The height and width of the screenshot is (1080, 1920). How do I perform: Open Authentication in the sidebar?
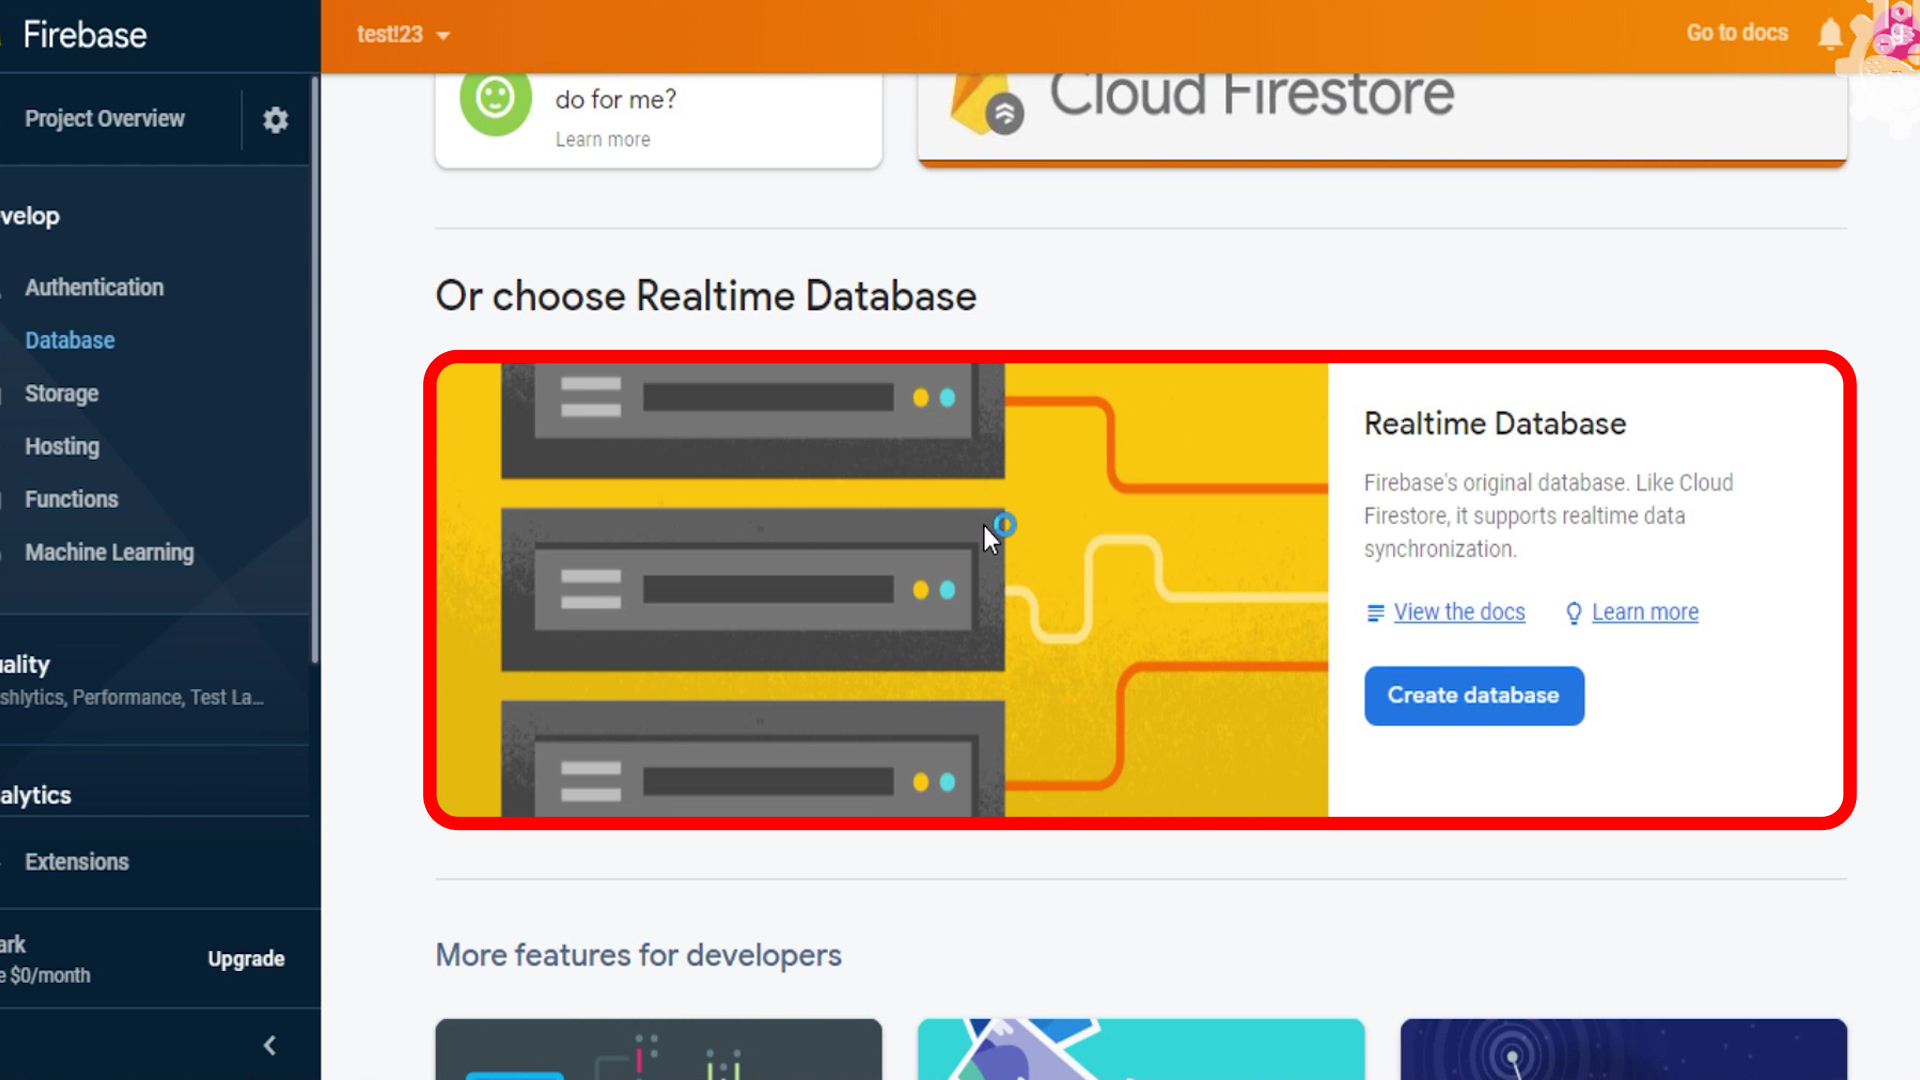point(94,288)
